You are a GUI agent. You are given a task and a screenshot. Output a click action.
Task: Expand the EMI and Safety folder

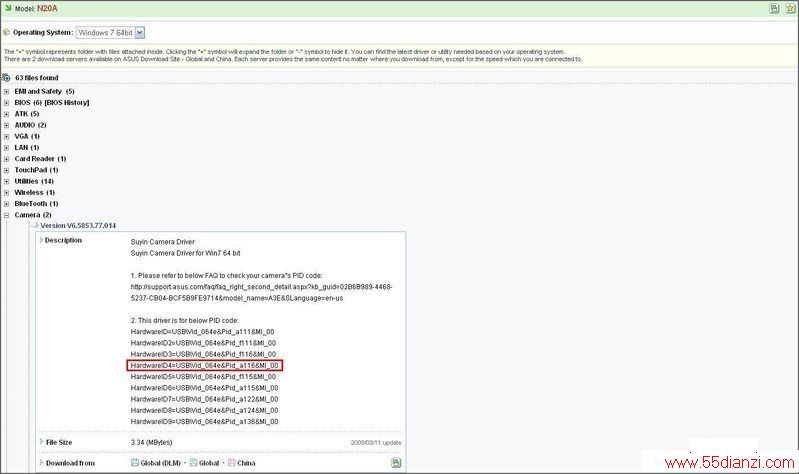click(7, 92)
